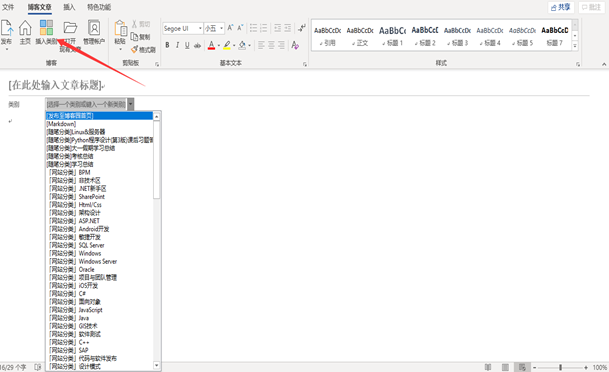609x372 pixels.
Task: Apply yellow text highlight color
Action: [x=227, y=45]
